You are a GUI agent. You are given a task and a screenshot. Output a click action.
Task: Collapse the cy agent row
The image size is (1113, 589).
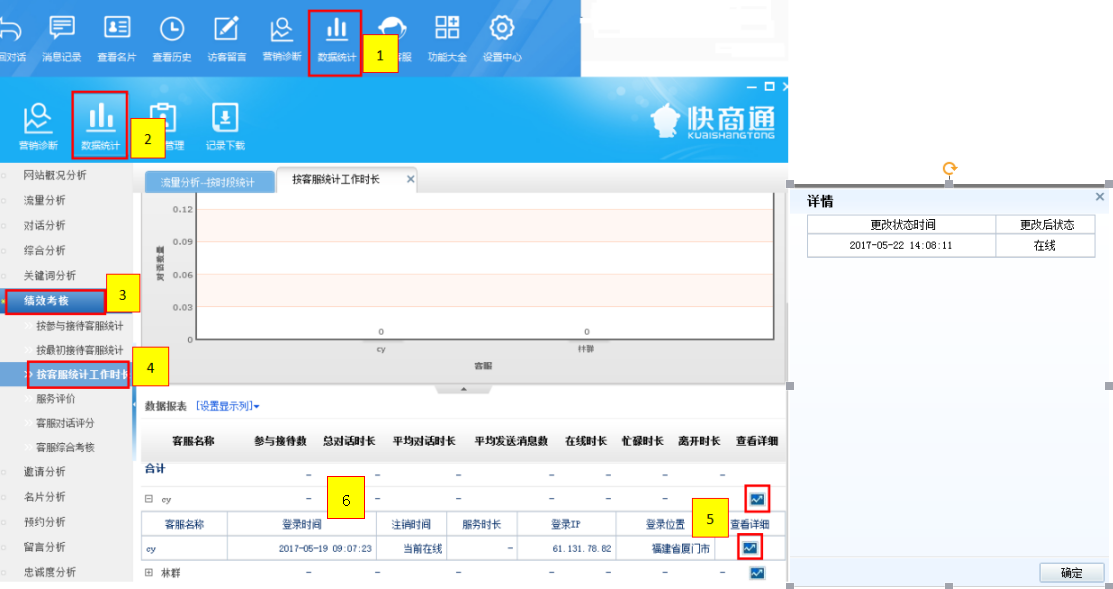point(149,498)
